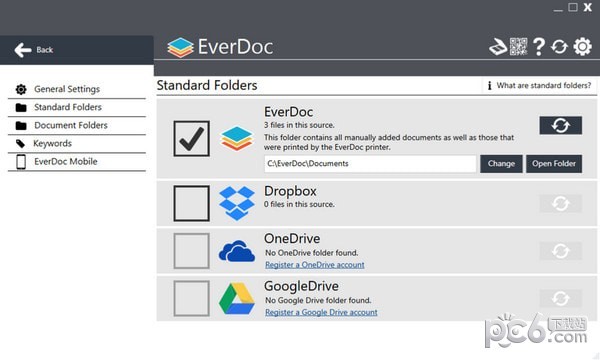Screen dimensions: 600x360
Task: Open Keywords settings section
Action: click(x=77, y=143)
